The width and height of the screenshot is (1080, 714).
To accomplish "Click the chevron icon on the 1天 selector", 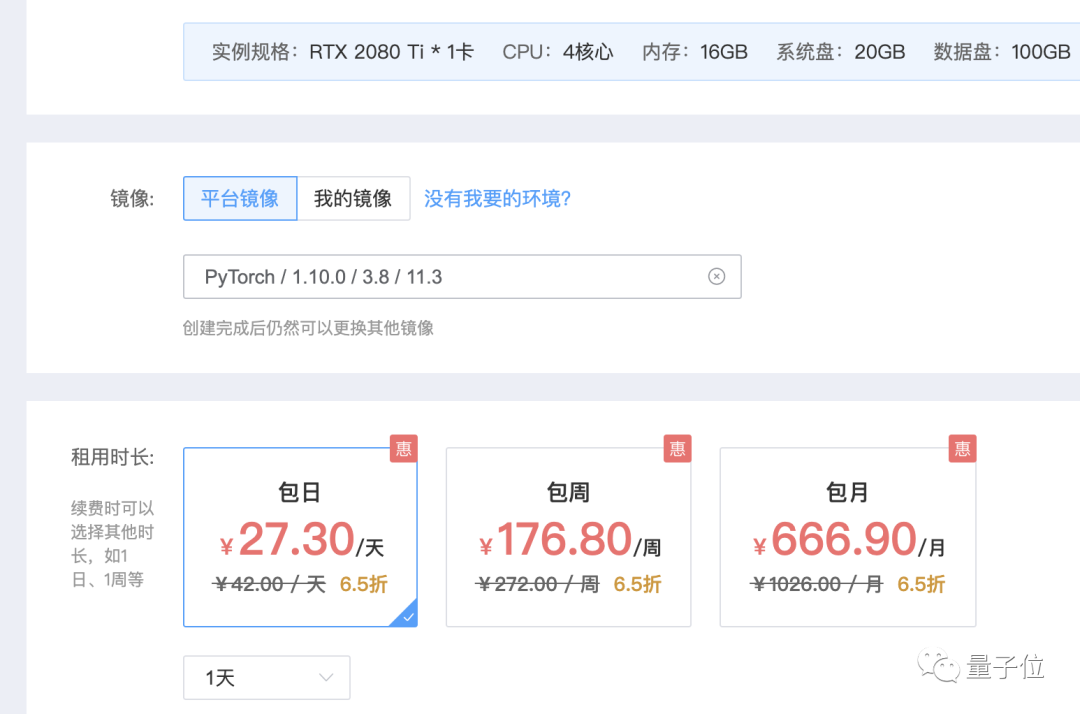I will pos(326,677).
